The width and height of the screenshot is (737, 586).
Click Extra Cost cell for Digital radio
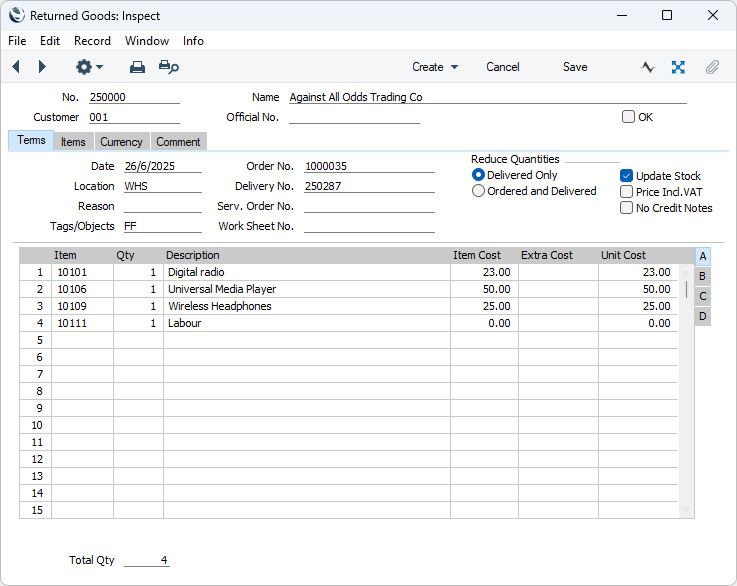click(558, 272)
